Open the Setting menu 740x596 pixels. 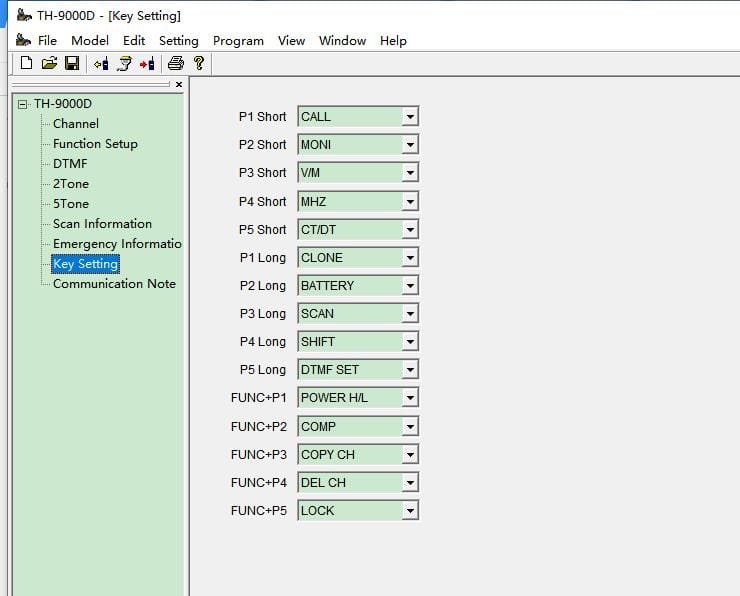point(179,41)
